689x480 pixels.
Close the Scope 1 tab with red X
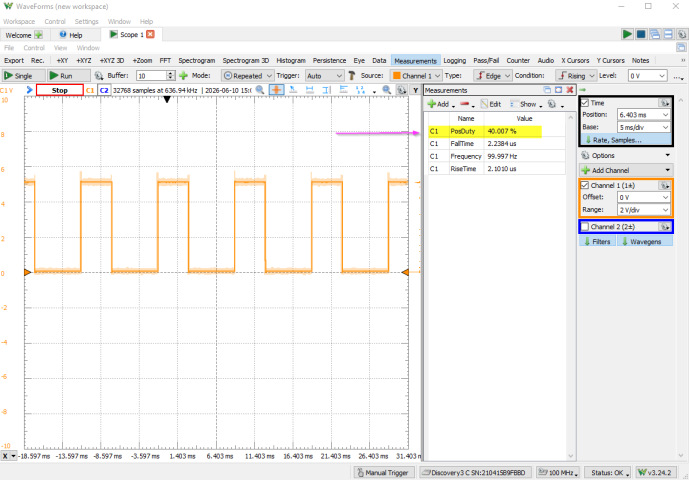point(150,34)
